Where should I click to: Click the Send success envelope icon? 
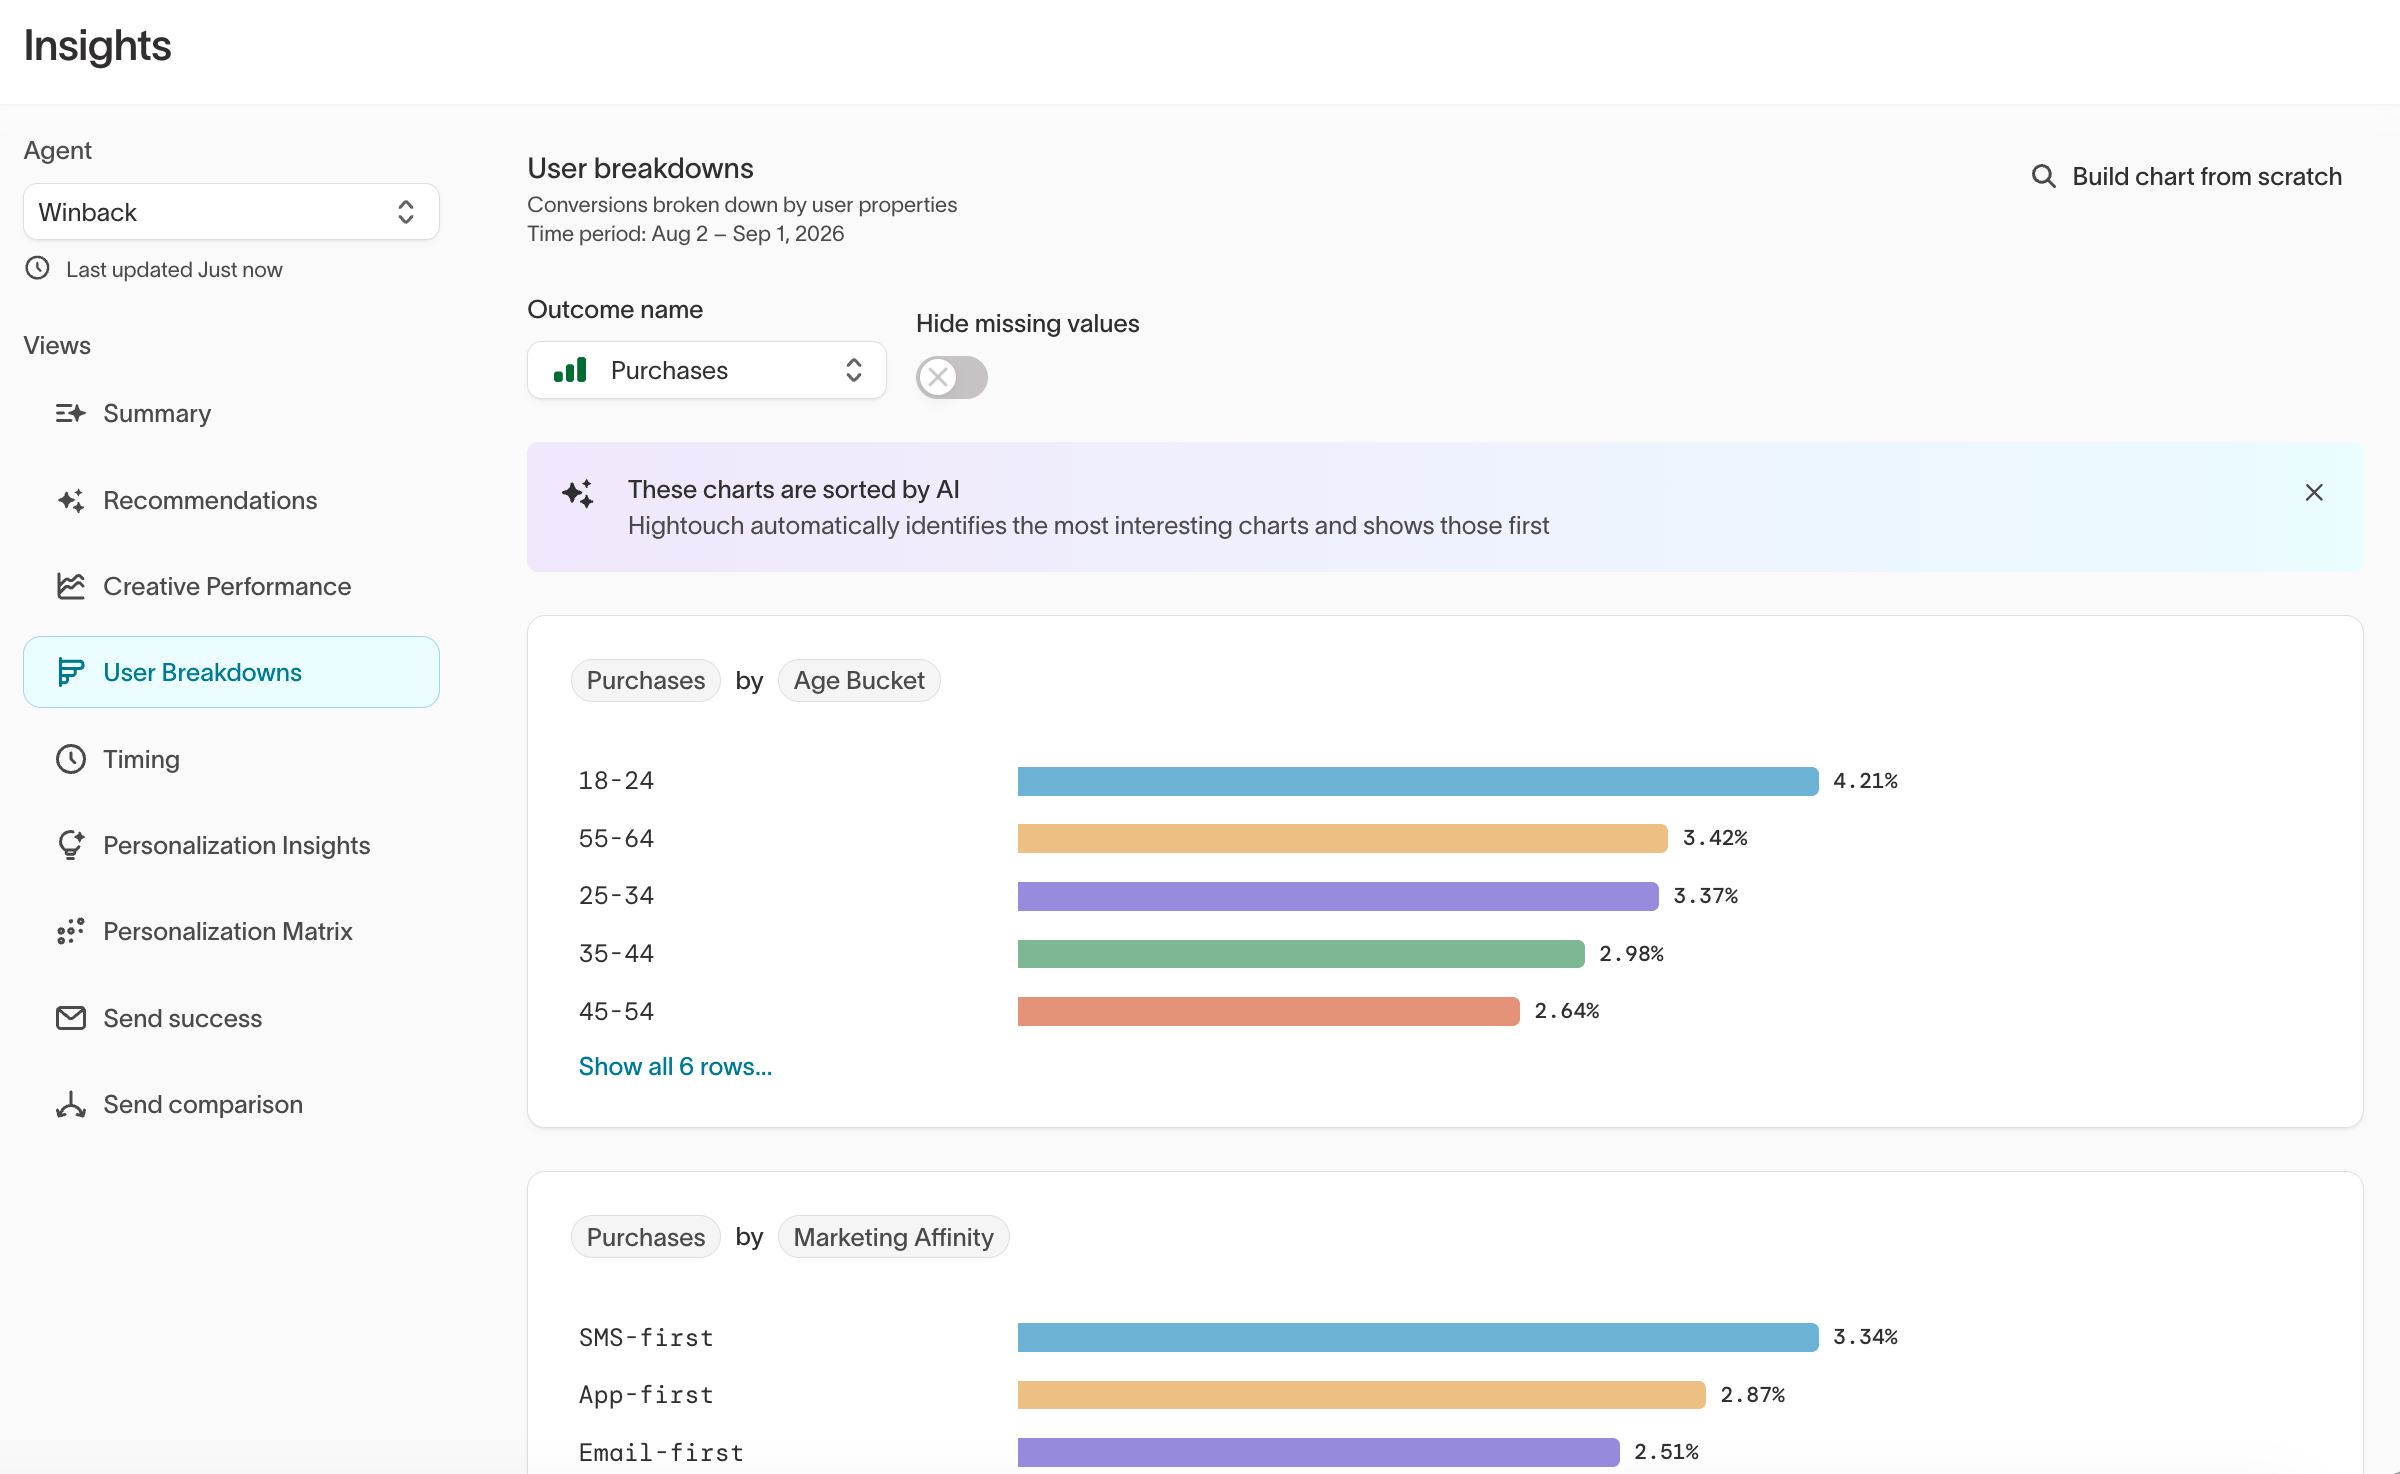[70, 1018]
